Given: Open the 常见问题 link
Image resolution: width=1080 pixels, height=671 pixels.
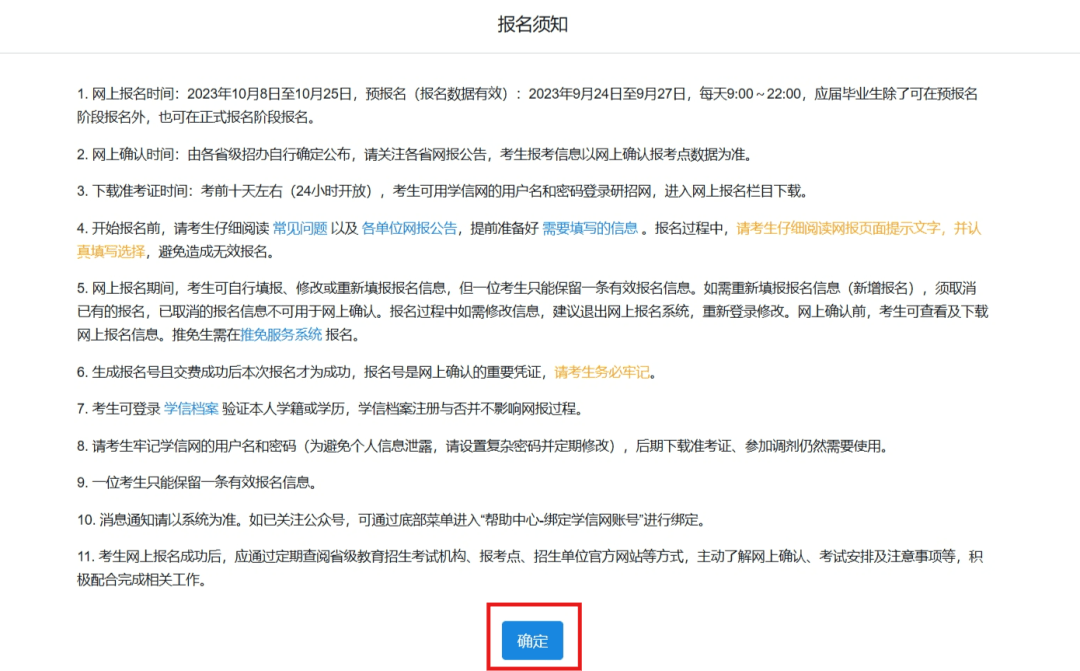Looking at the screenshot, I should (x=300, y=228).
